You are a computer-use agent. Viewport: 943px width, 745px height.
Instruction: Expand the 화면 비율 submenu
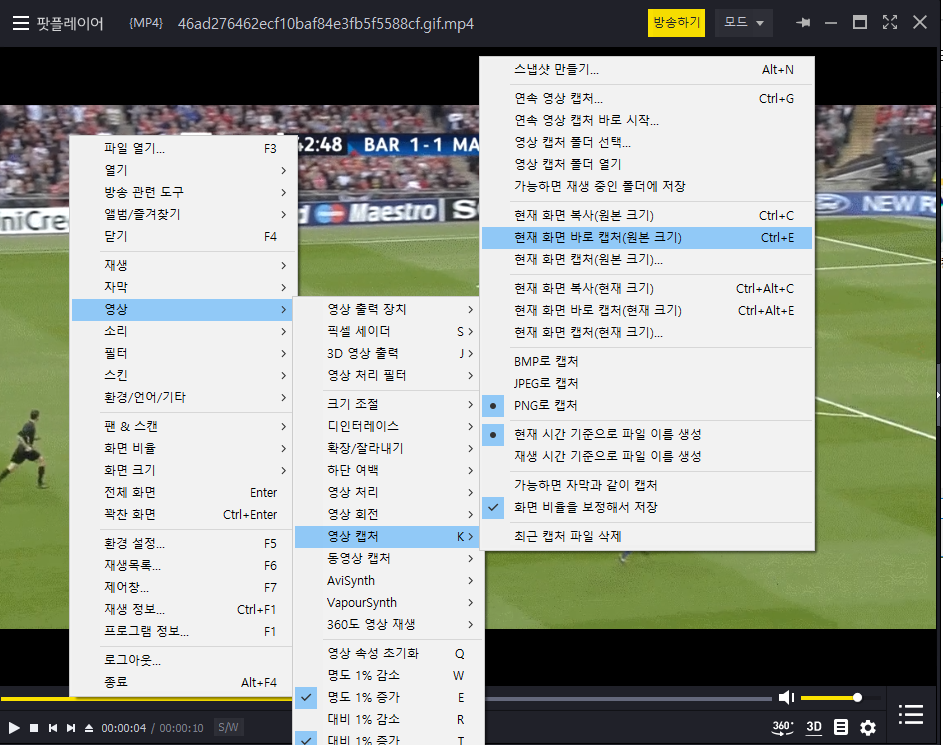coord(183,449)
